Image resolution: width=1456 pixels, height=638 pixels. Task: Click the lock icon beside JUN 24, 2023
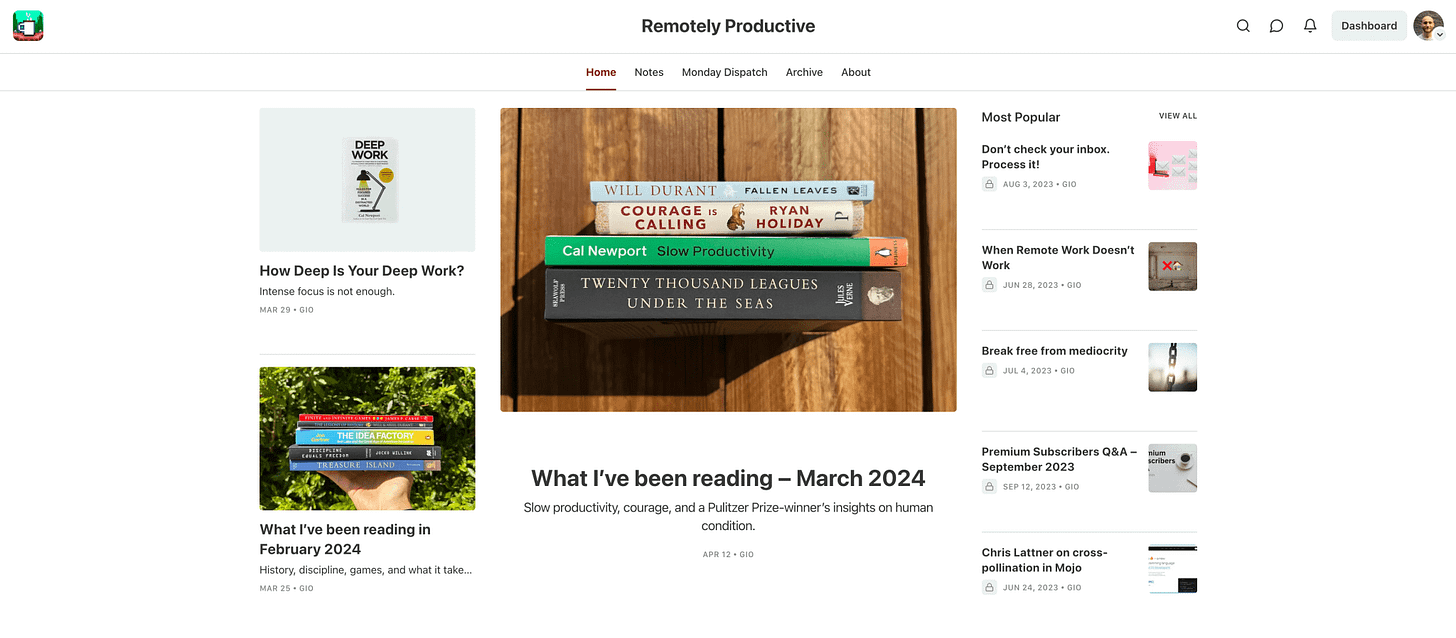coord(989,587)
